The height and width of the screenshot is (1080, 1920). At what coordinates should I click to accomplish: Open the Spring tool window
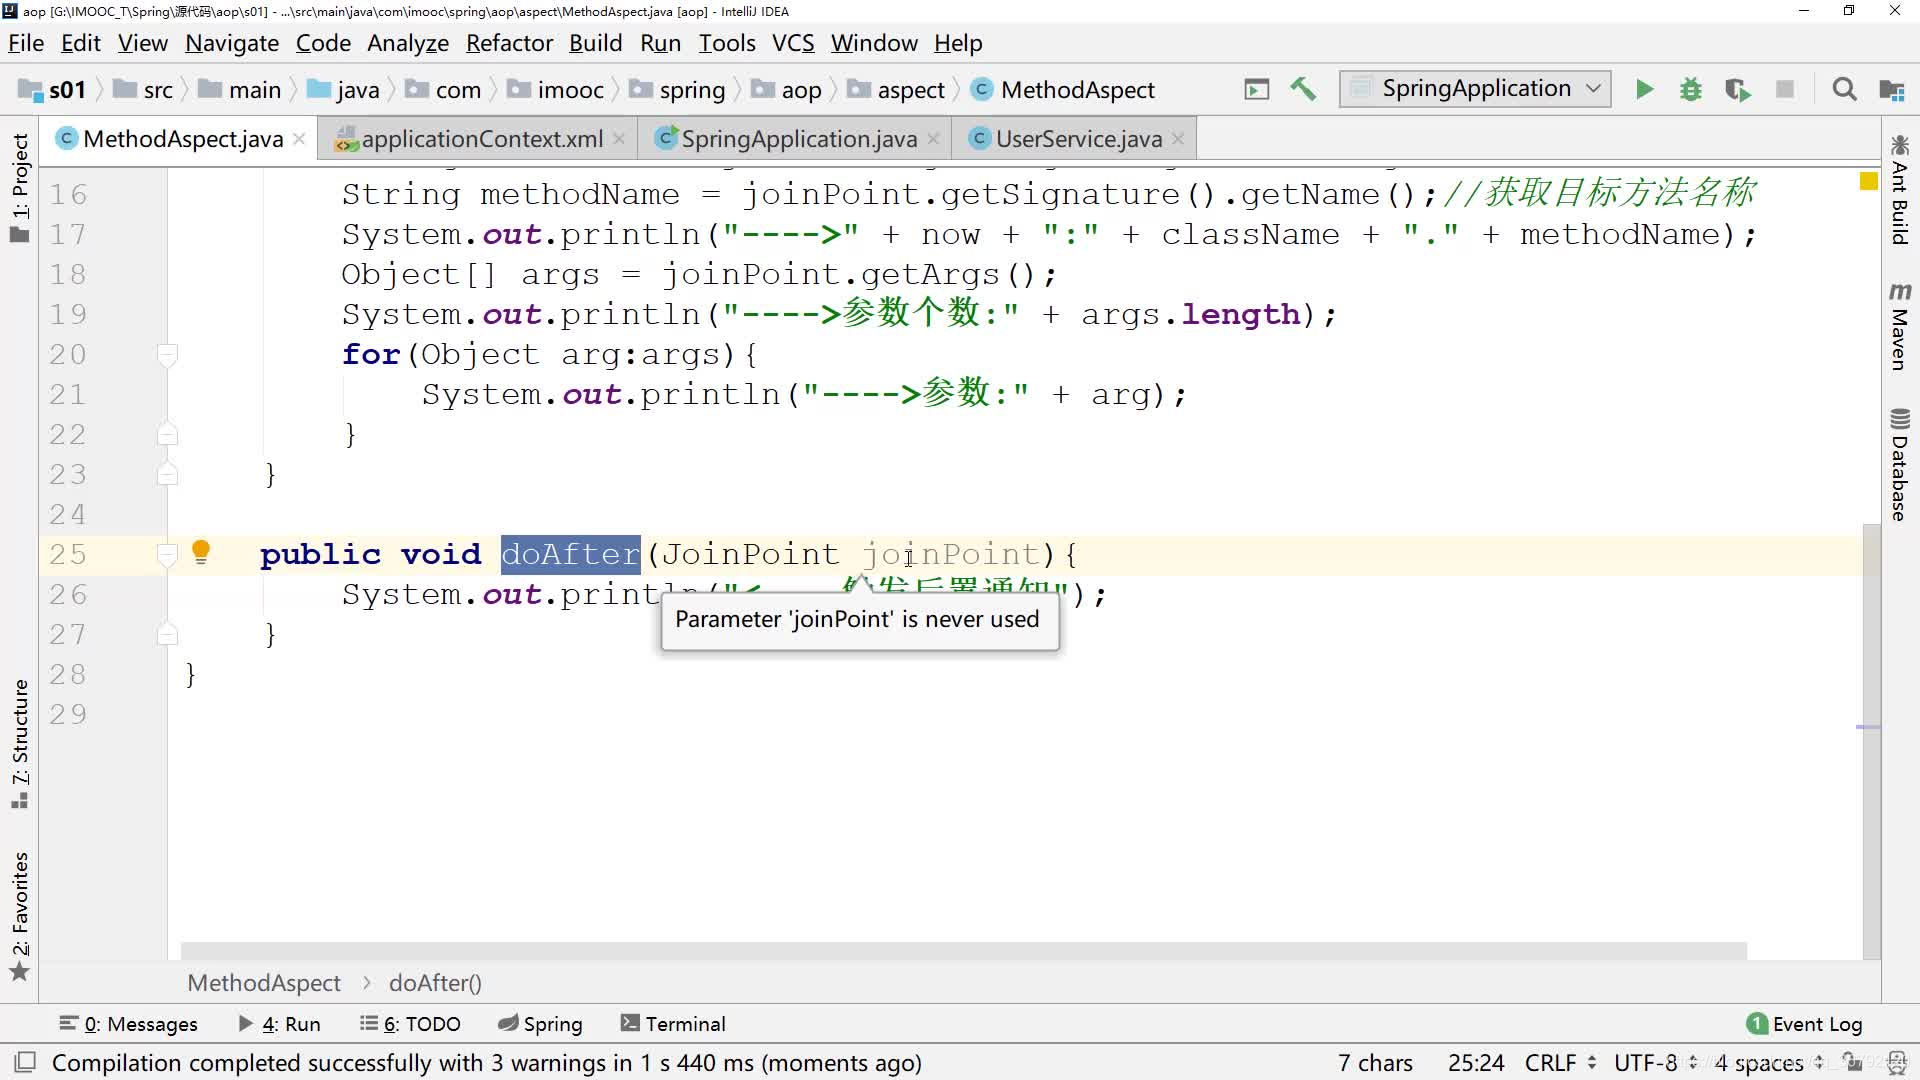click(x=540, y=1024)
